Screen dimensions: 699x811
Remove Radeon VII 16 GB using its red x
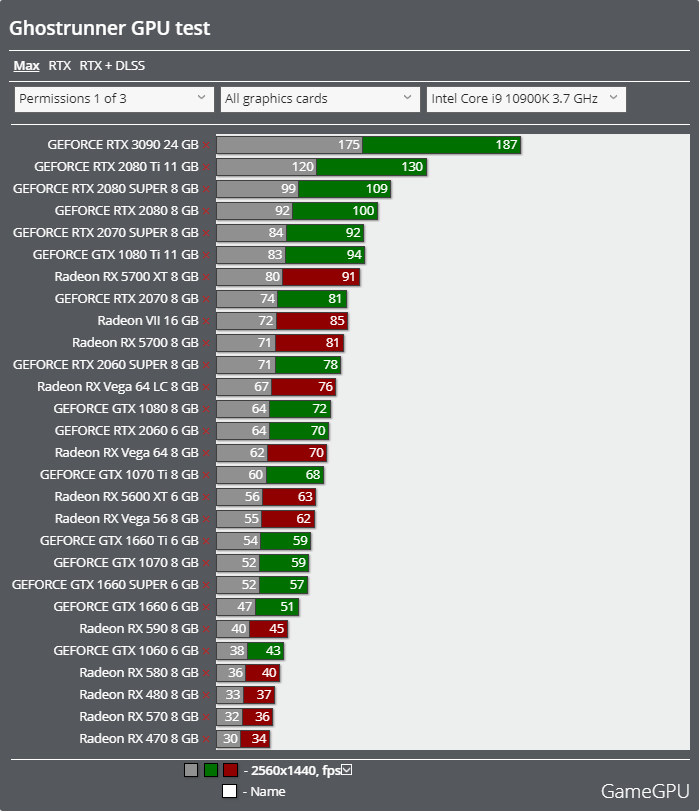coord(206,321)
